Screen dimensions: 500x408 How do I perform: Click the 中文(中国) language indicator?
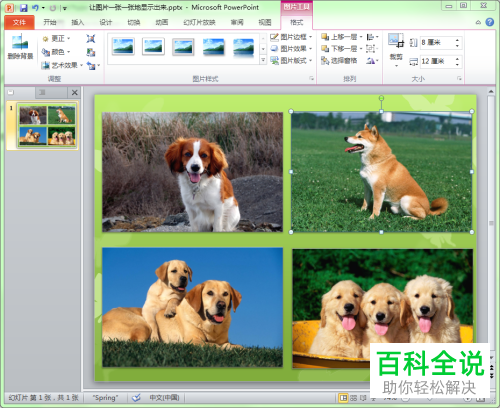(x=164, y=398)
